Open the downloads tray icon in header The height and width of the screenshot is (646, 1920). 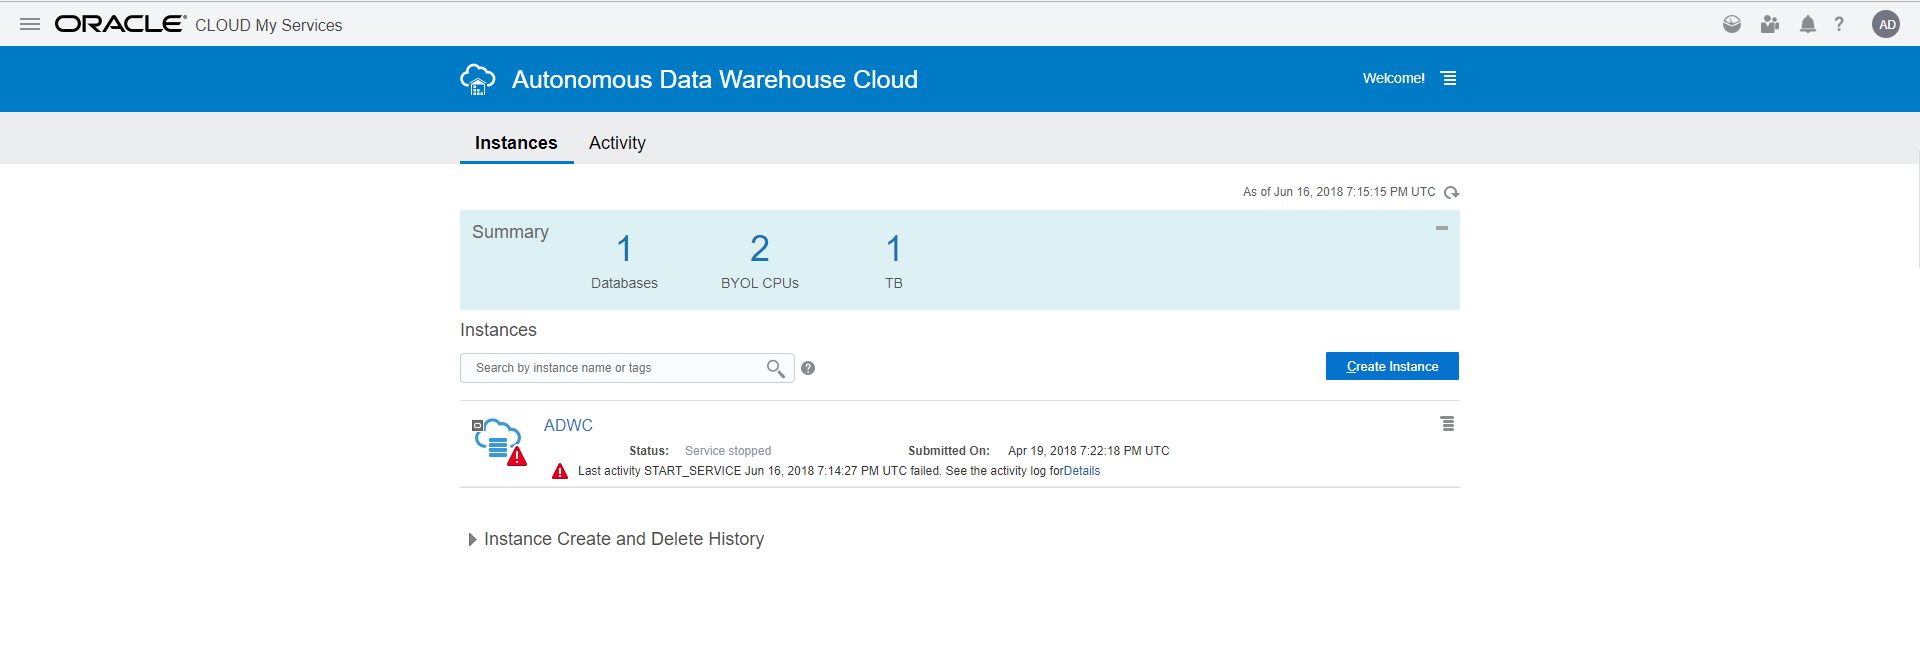(x=1732, y=24)
